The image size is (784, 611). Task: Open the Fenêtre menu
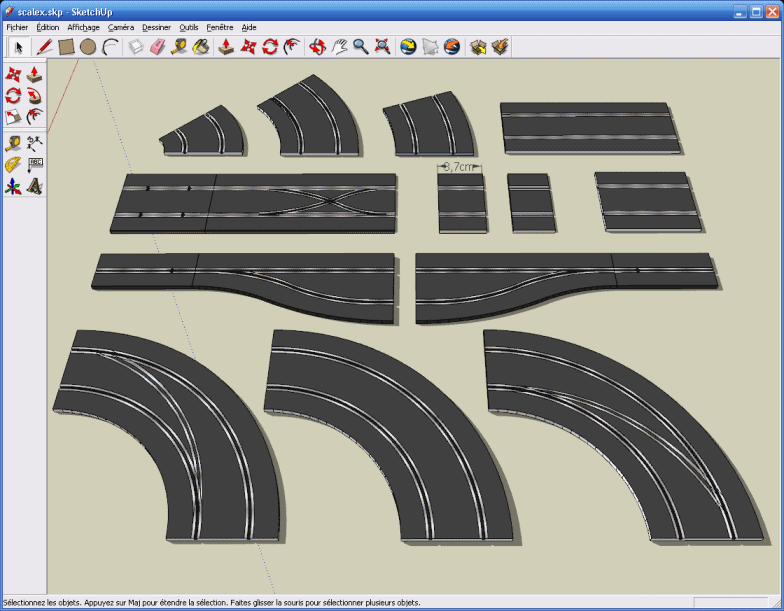pyautogui.click(x=220, y=27)
